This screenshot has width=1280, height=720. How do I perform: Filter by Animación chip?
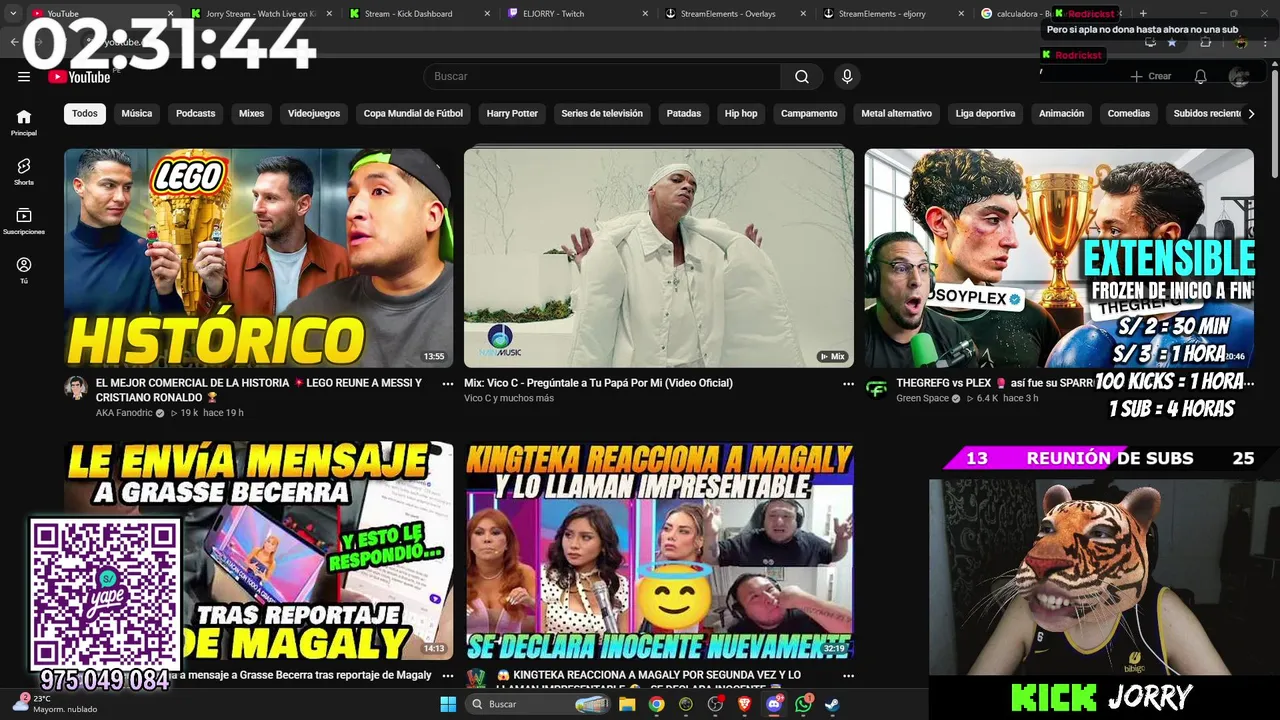tap(1061, 114)
